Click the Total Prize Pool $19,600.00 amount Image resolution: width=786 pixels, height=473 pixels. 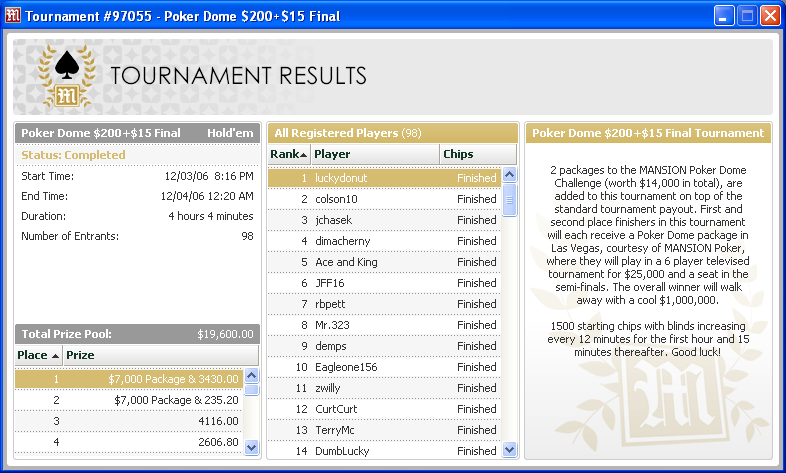pos(225,334)
